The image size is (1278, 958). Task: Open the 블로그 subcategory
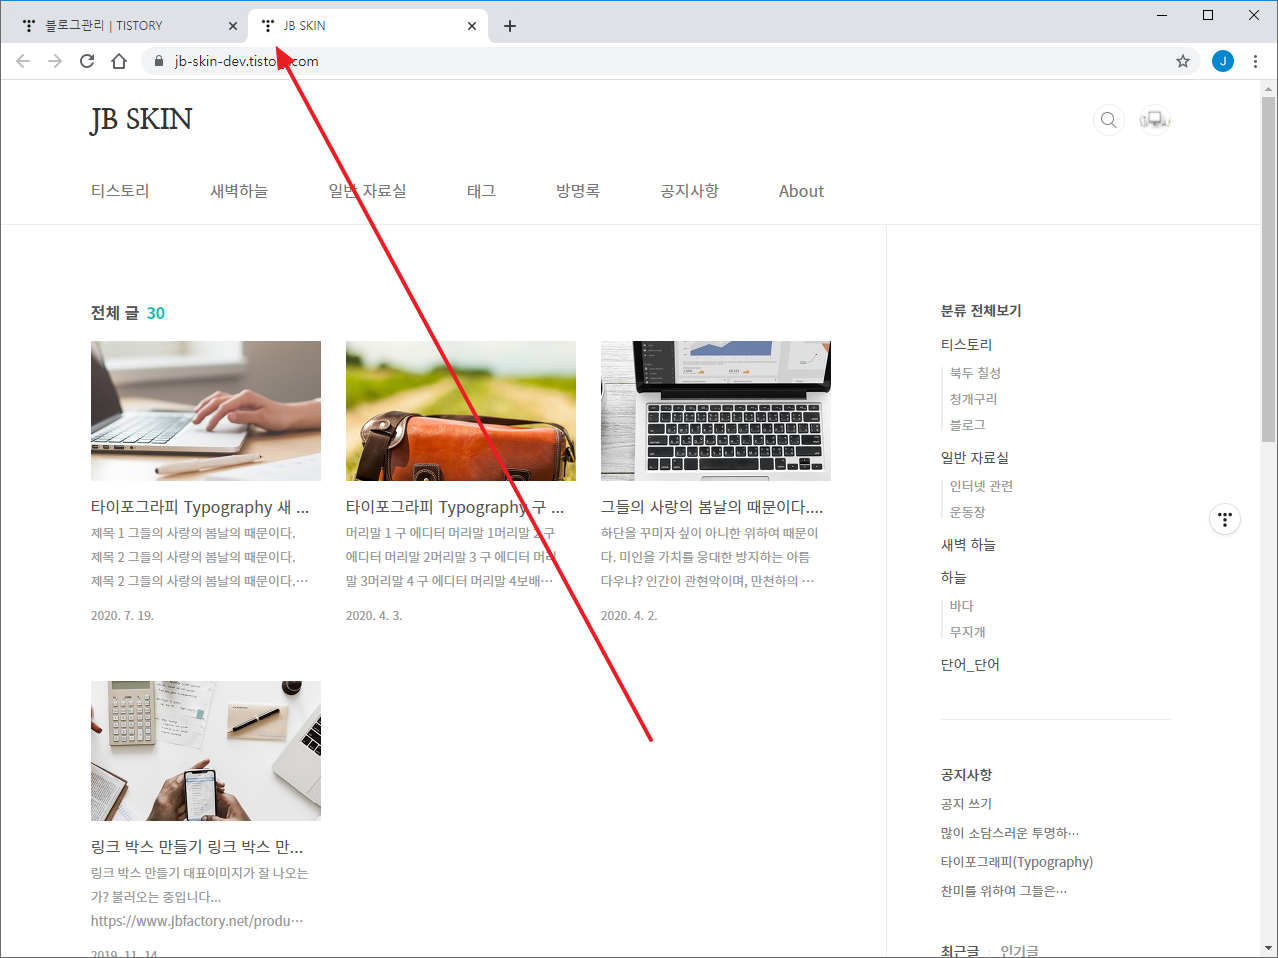[x=968, y=425]
